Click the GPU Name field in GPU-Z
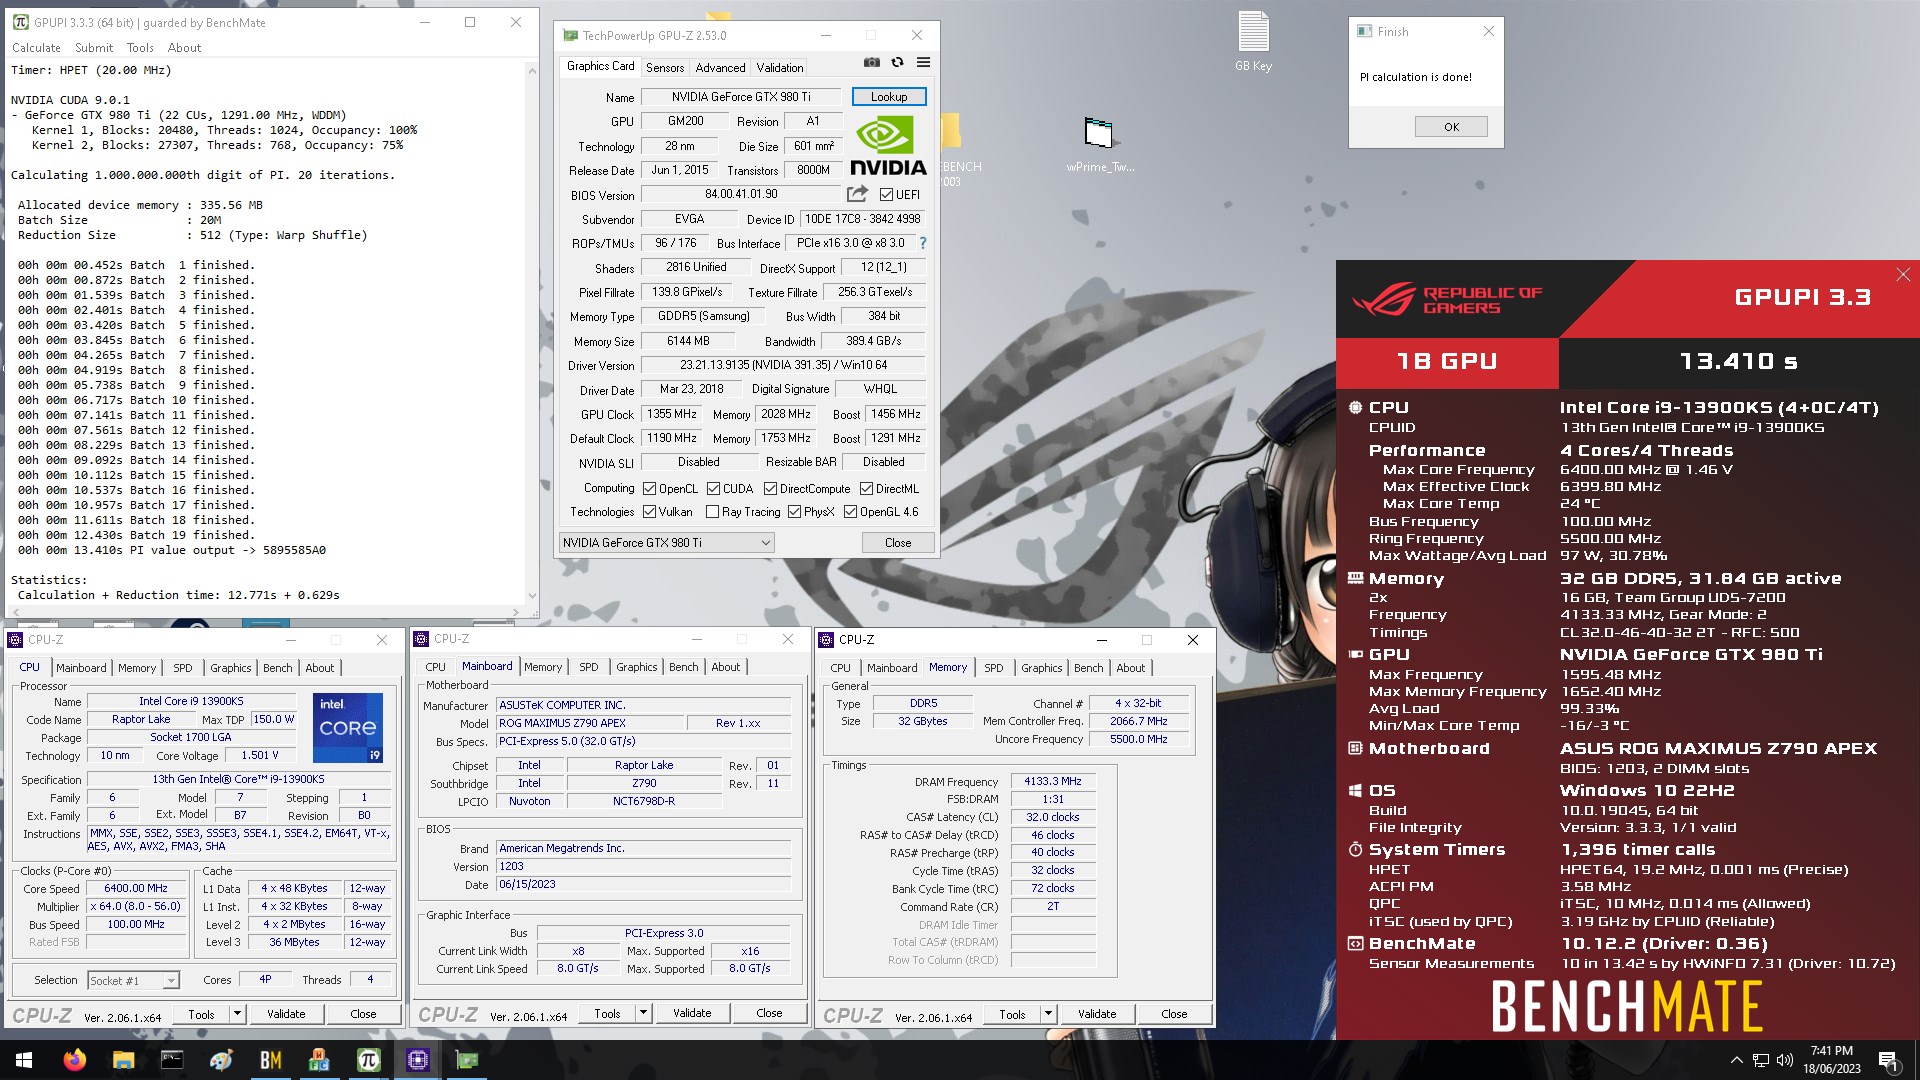Image resolution: width=1920 pixels, height=1080 pixels. (x=741, y=97)
